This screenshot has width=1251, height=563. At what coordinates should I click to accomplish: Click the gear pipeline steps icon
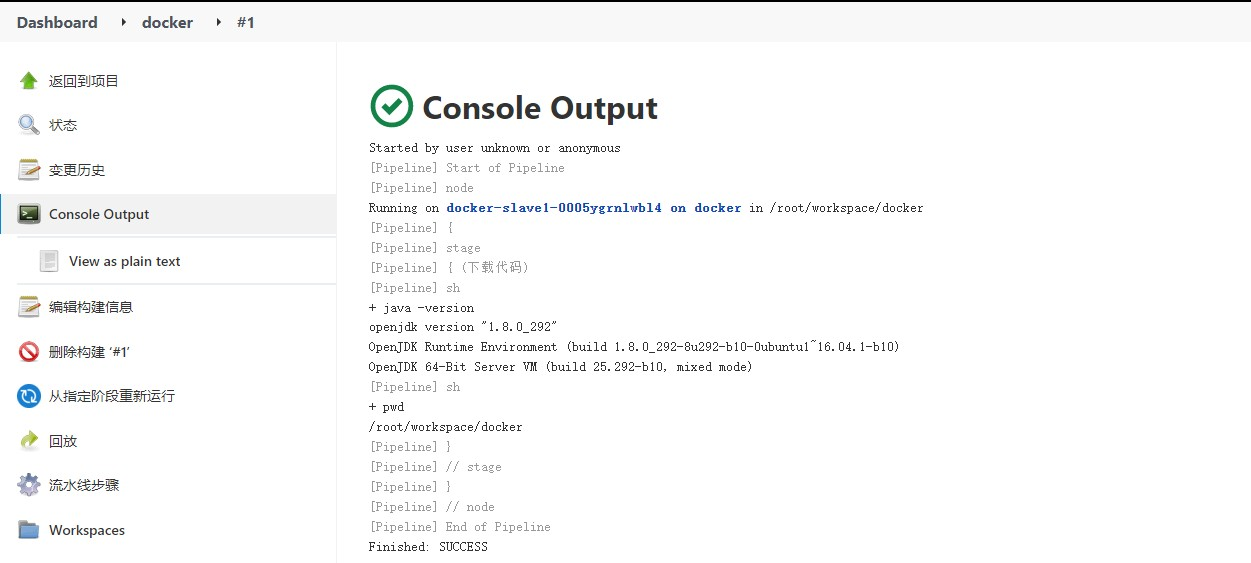click(x=29, y=485)
